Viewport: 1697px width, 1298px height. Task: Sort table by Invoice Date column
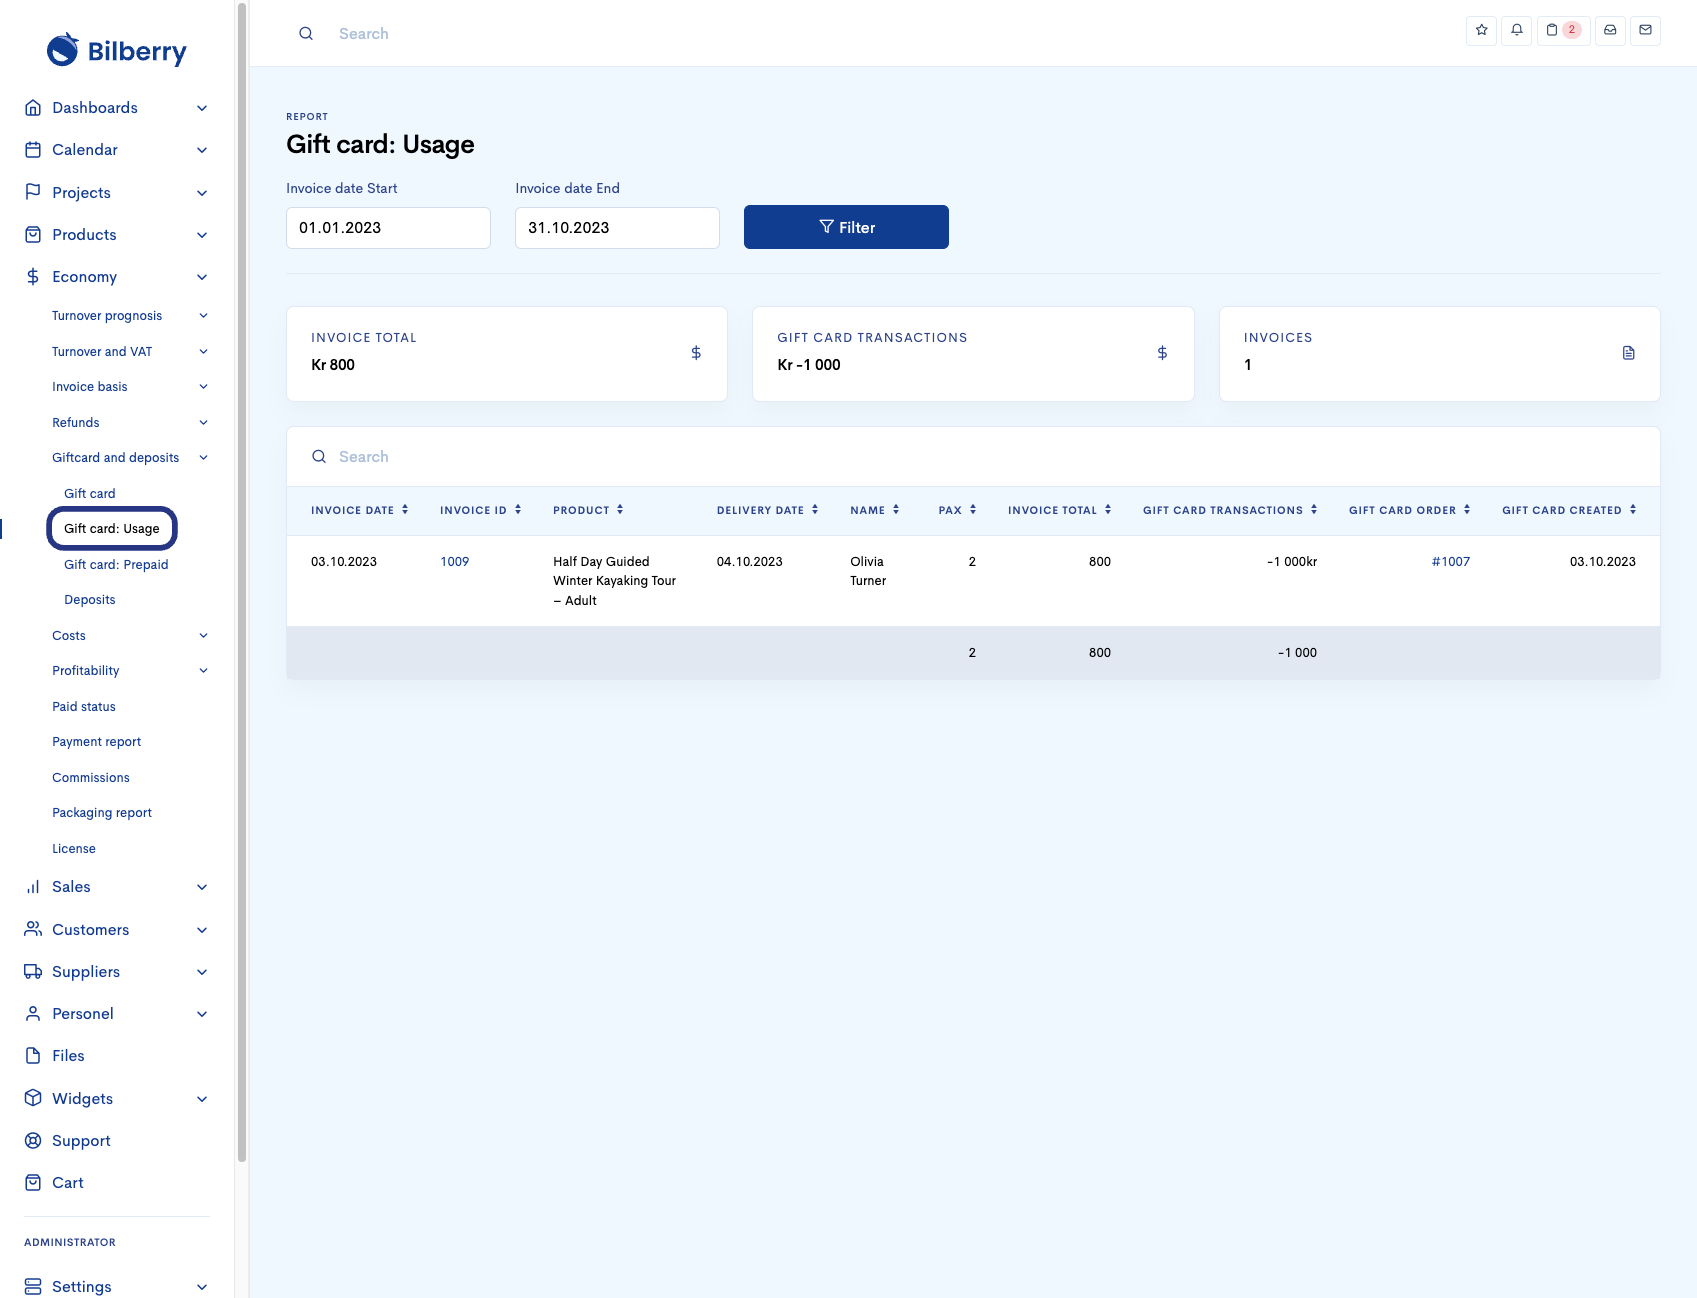click(x=359, y=510)
